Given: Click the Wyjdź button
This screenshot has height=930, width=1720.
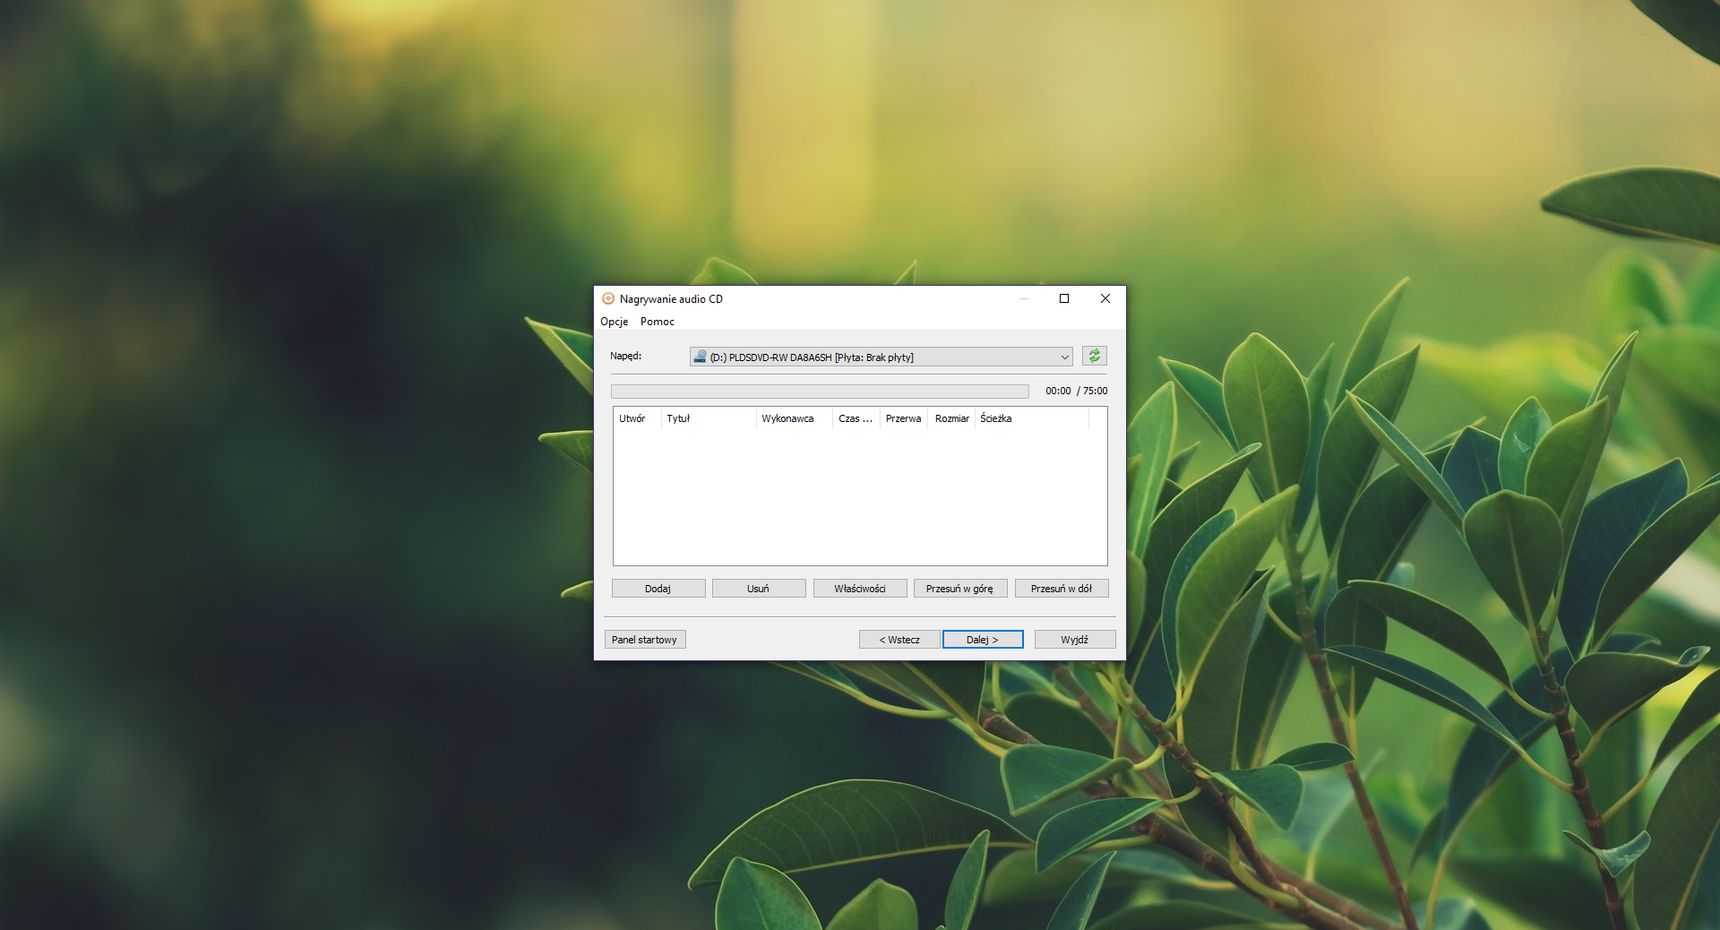Looking at the screenshot, I should pyautogui.click(x=1075, y=639).
